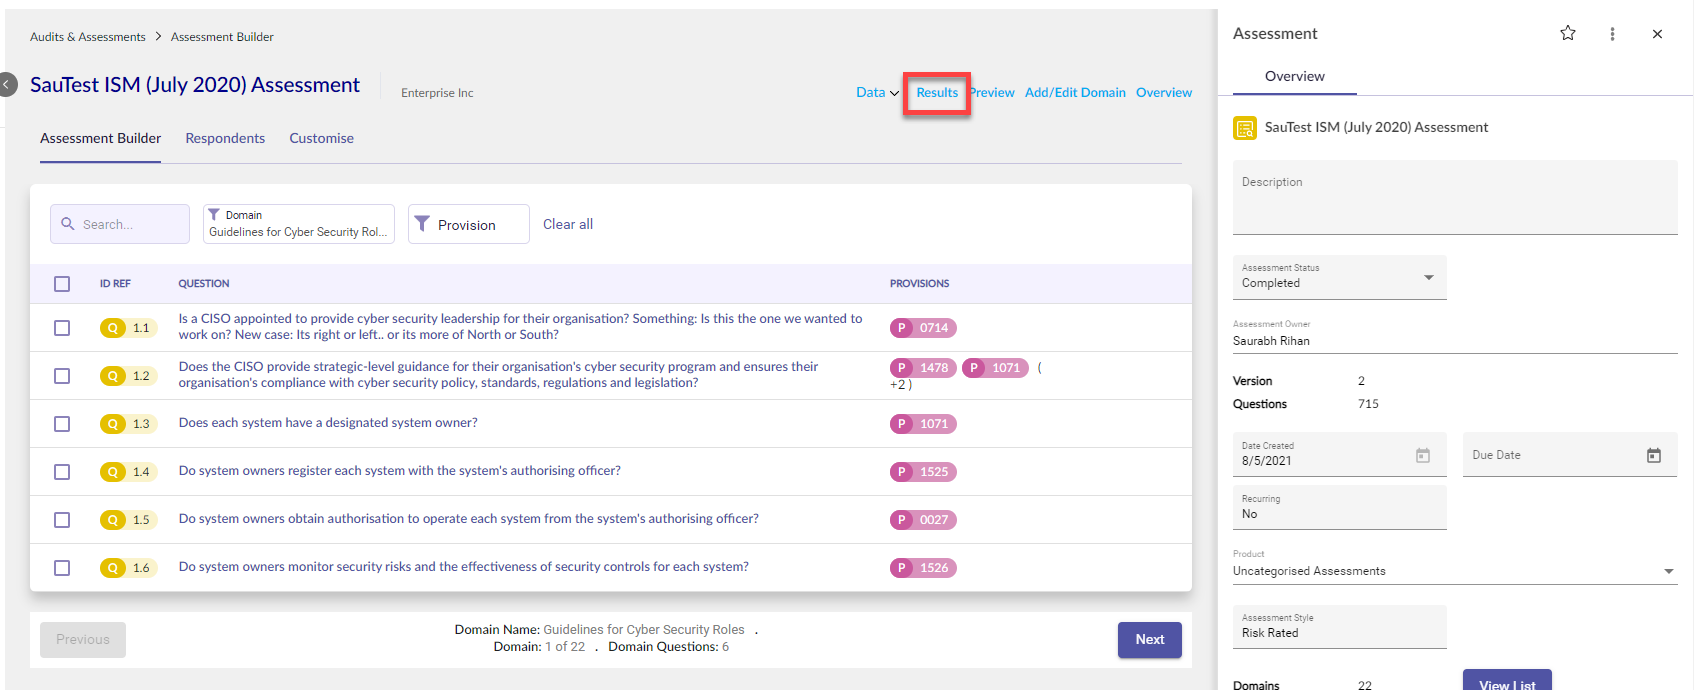This screenshot has height=690, width=1694.
Task: Open question 1.4 about registering each system
Action: click(400, 471)
